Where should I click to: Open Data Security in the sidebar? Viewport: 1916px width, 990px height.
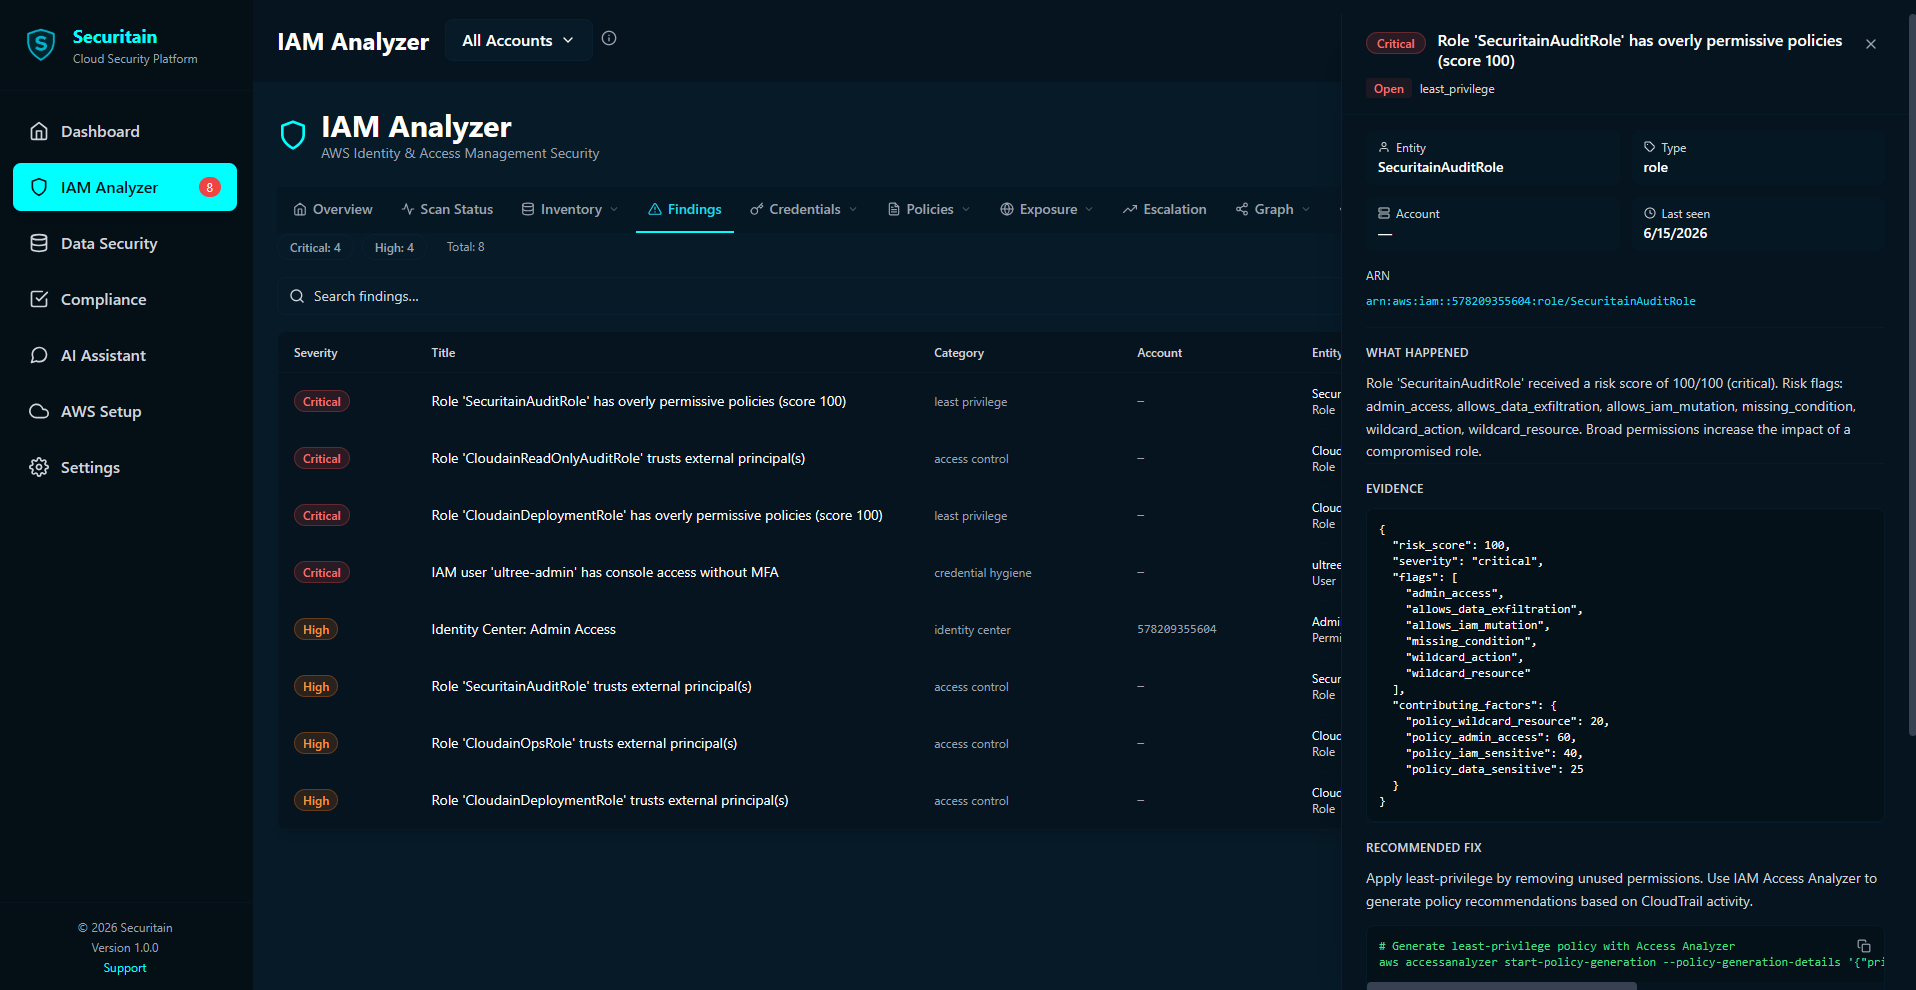point(125,243)
